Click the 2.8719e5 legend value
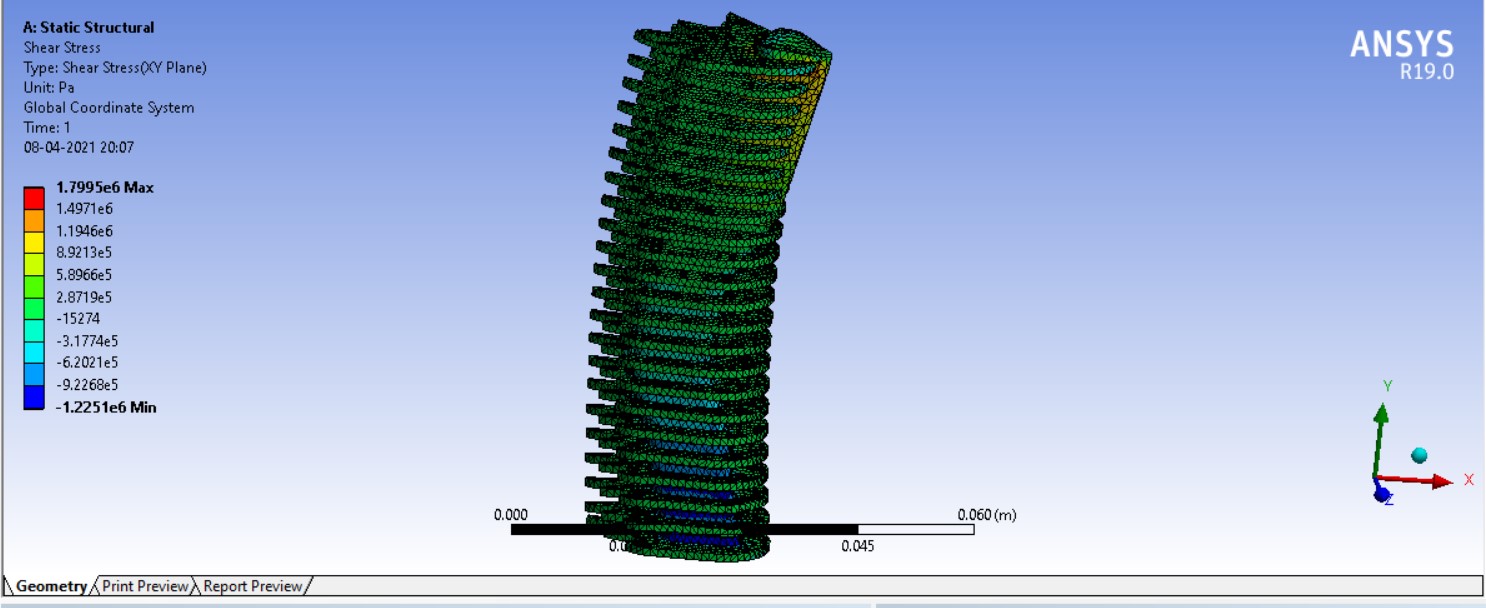Image resolution: width=1486 pixels, height=608 pixels. pyautogui.click(x=84, y=297)
